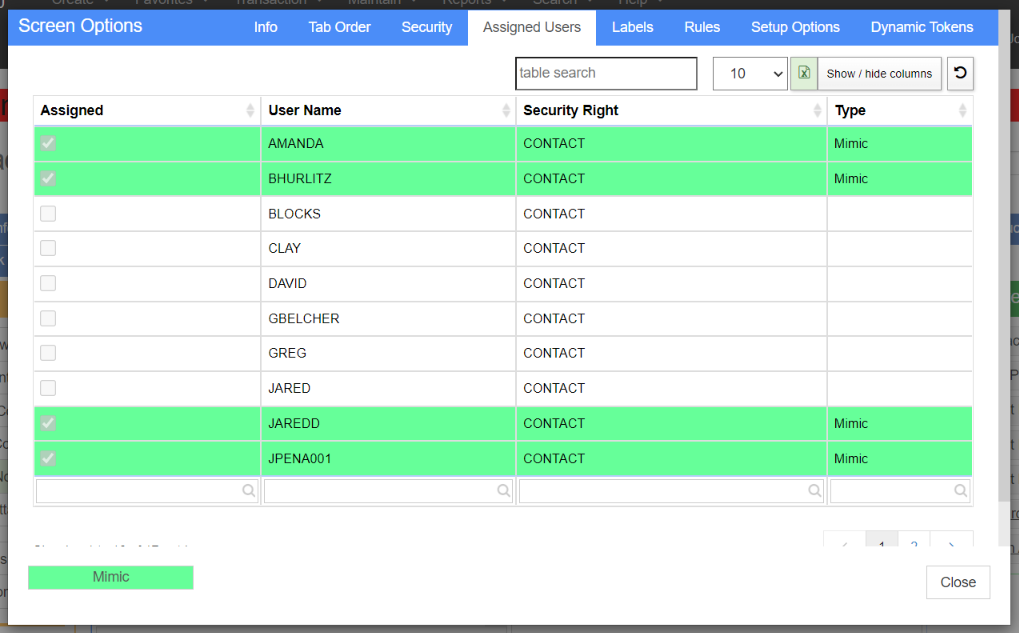
Task: Open the Show / hide columns menu
Action: 879,73
